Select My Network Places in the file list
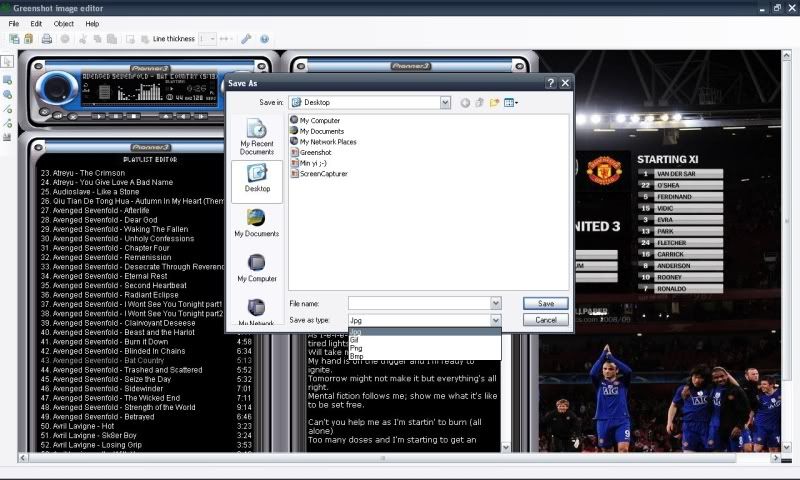The image size is (800, 480). pos(323,142)
